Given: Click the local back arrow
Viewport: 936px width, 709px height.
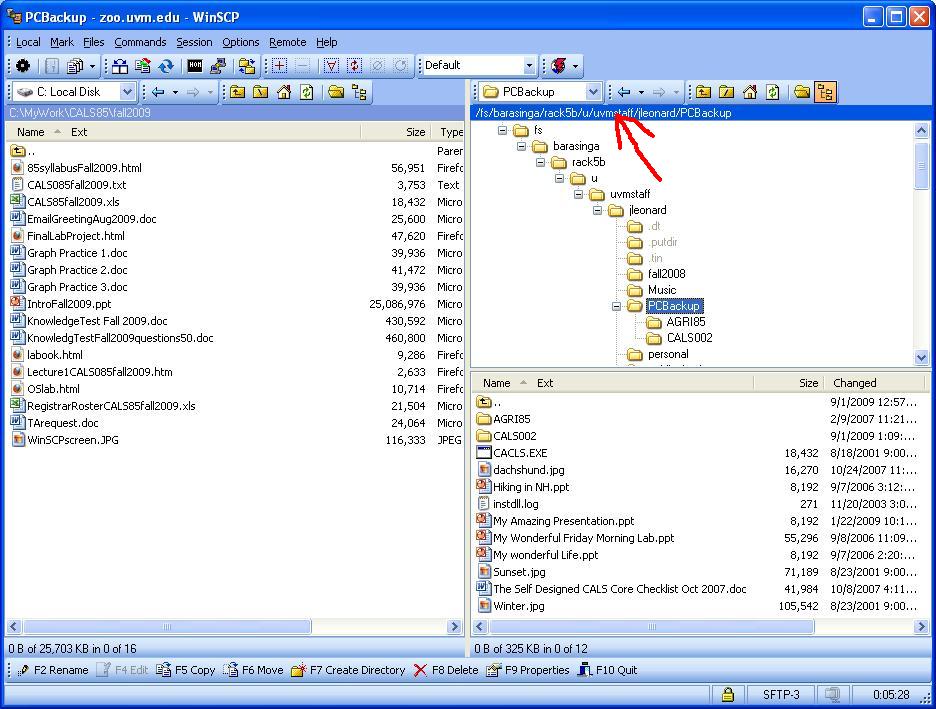Looking at the screenshot, I should [158, 92].
